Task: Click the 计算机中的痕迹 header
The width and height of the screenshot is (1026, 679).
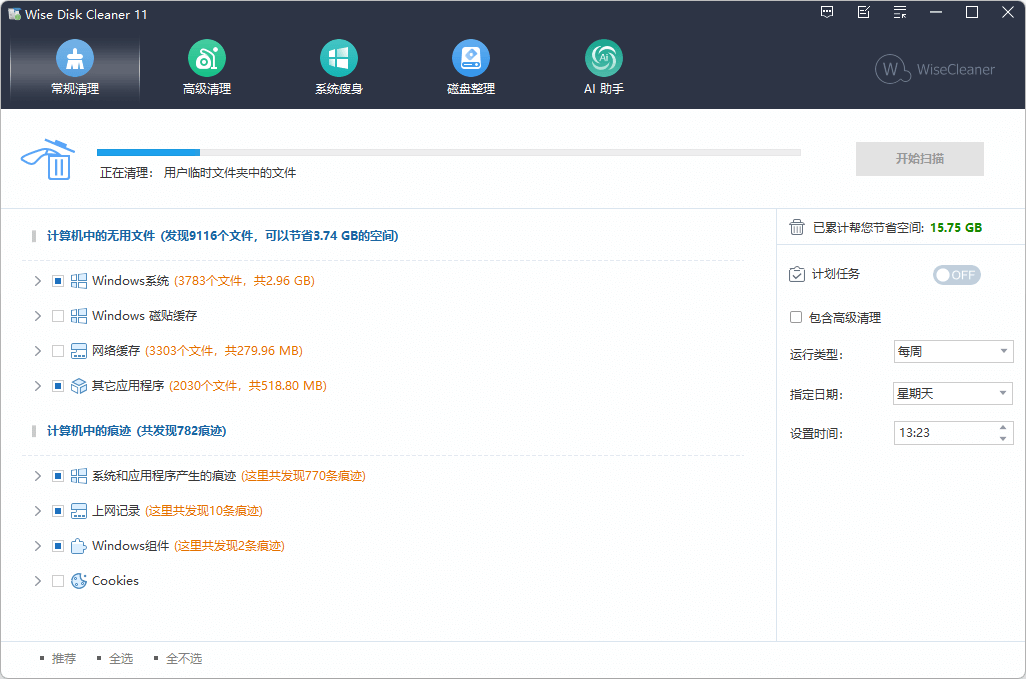Action: (x=136, y=430)
